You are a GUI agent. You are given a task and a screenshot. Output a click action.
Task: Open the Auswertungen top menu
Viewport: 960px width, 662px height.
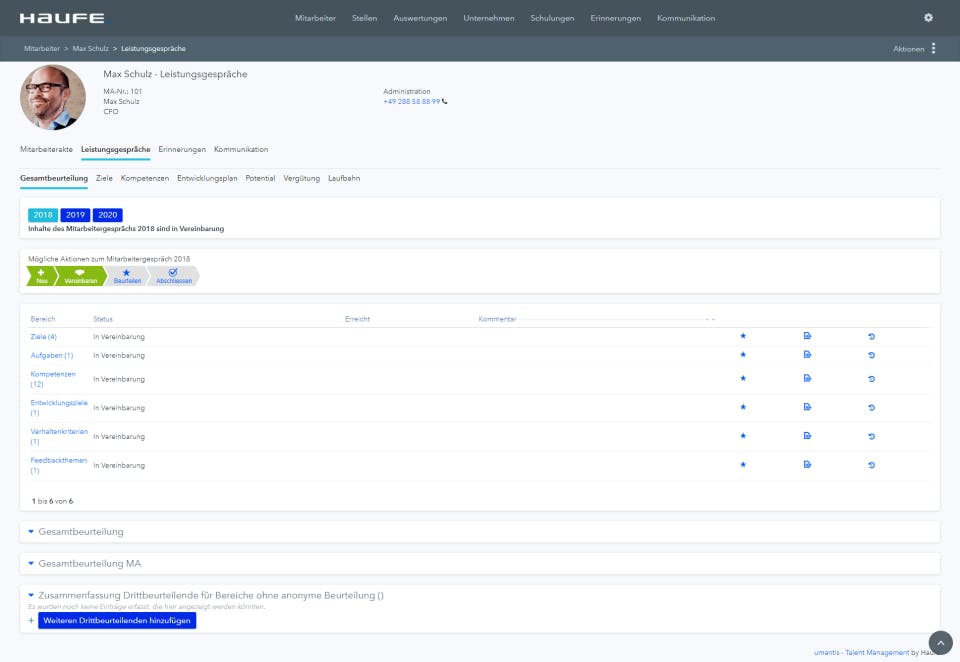click(420, 18)
